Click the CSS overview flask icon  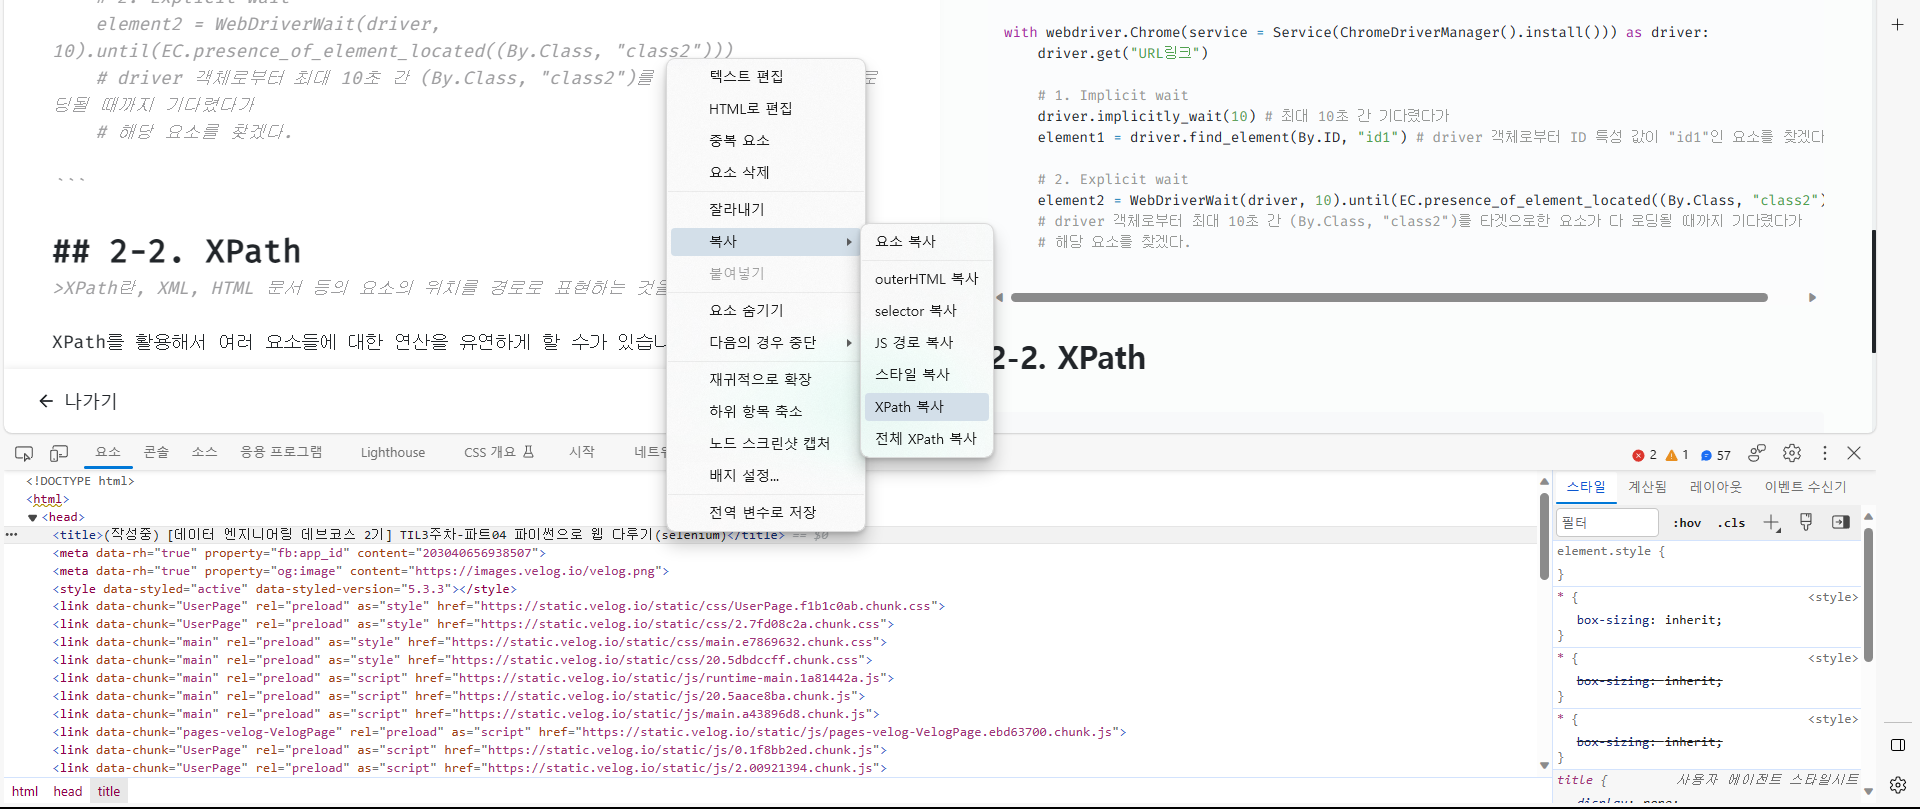tap(529, 452)
